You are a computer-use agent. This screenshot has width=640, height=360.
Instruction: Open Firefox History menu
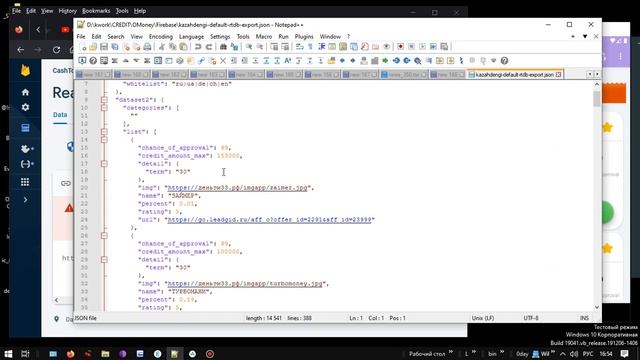pyautogui.click(x=67, y=11)
